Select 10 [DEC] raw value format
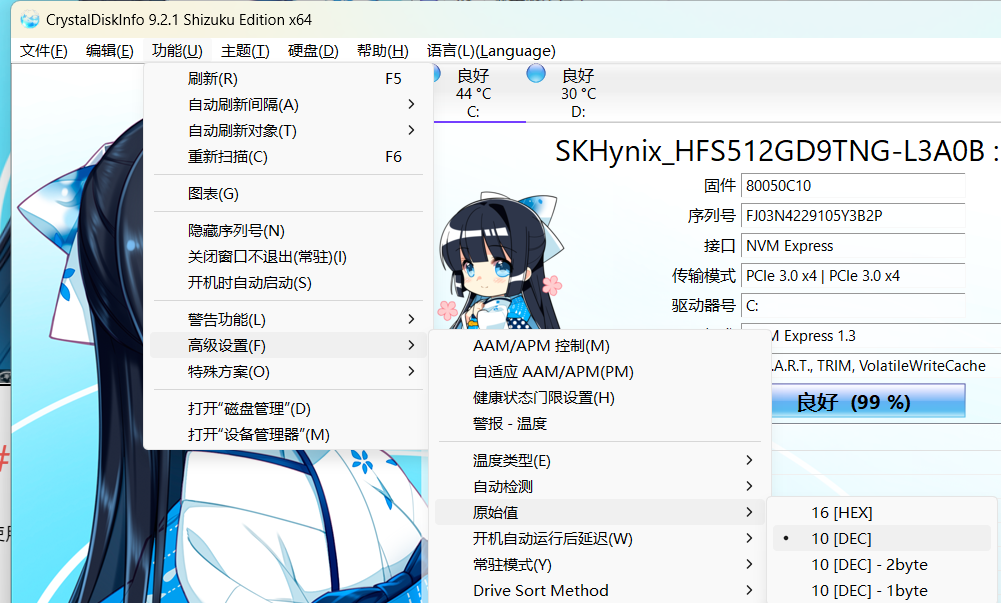1001x603 pixels. pyautogui.click(x=882, y=539)
